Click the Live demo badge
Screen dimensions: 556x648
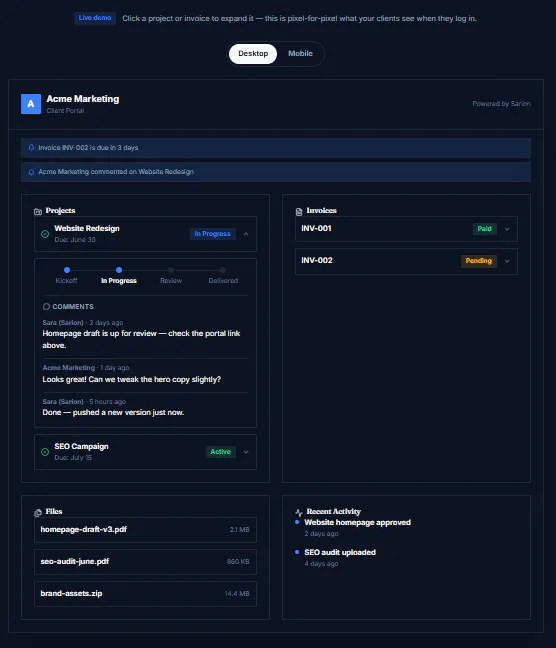coord(95,18)
